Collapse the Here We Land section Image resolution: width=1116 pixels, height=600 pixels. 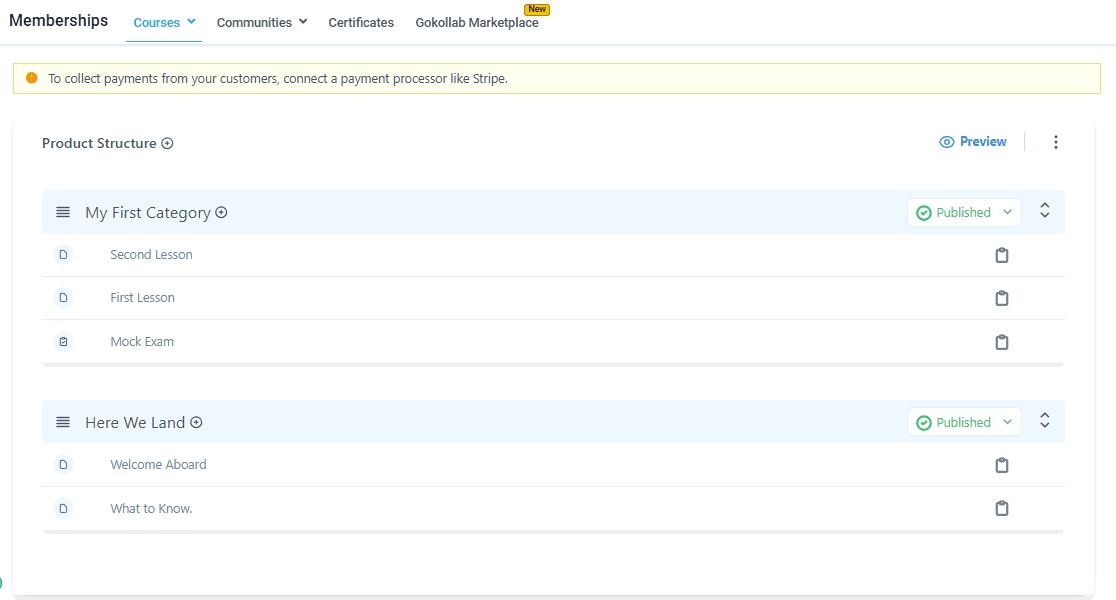[1044, 421]
